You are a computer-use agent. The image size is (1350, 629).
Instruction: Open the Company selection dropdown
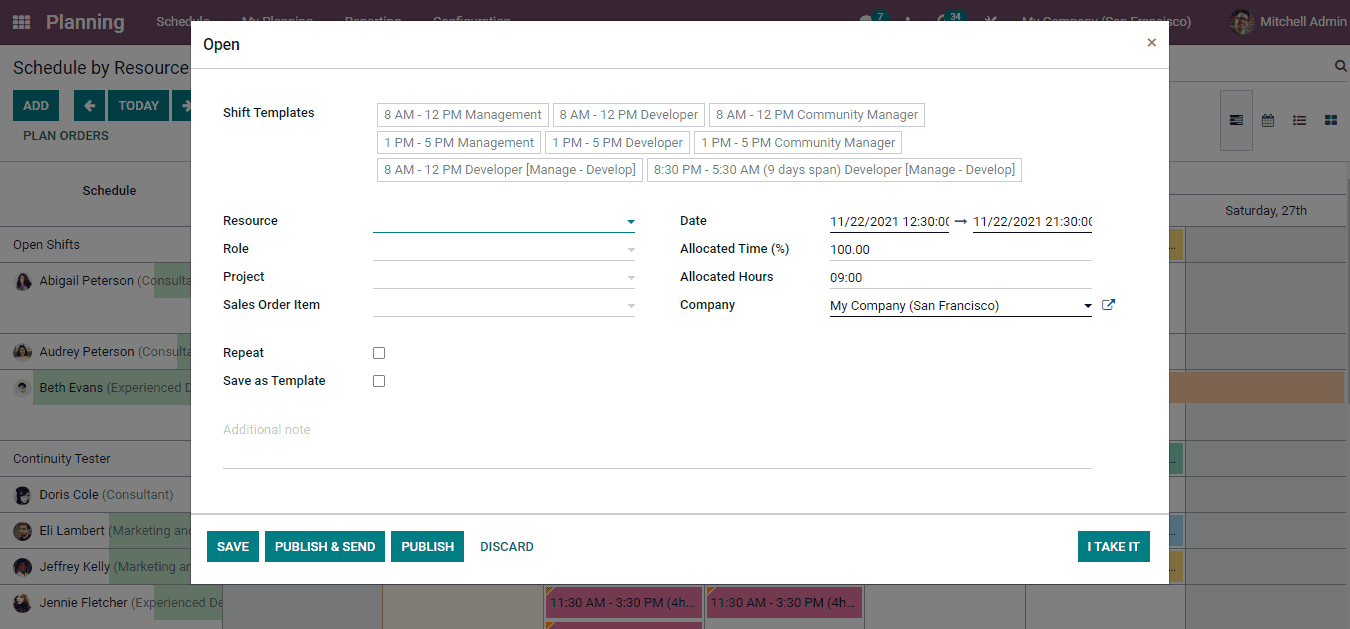pyautogui.click(x=1087, y=305)
